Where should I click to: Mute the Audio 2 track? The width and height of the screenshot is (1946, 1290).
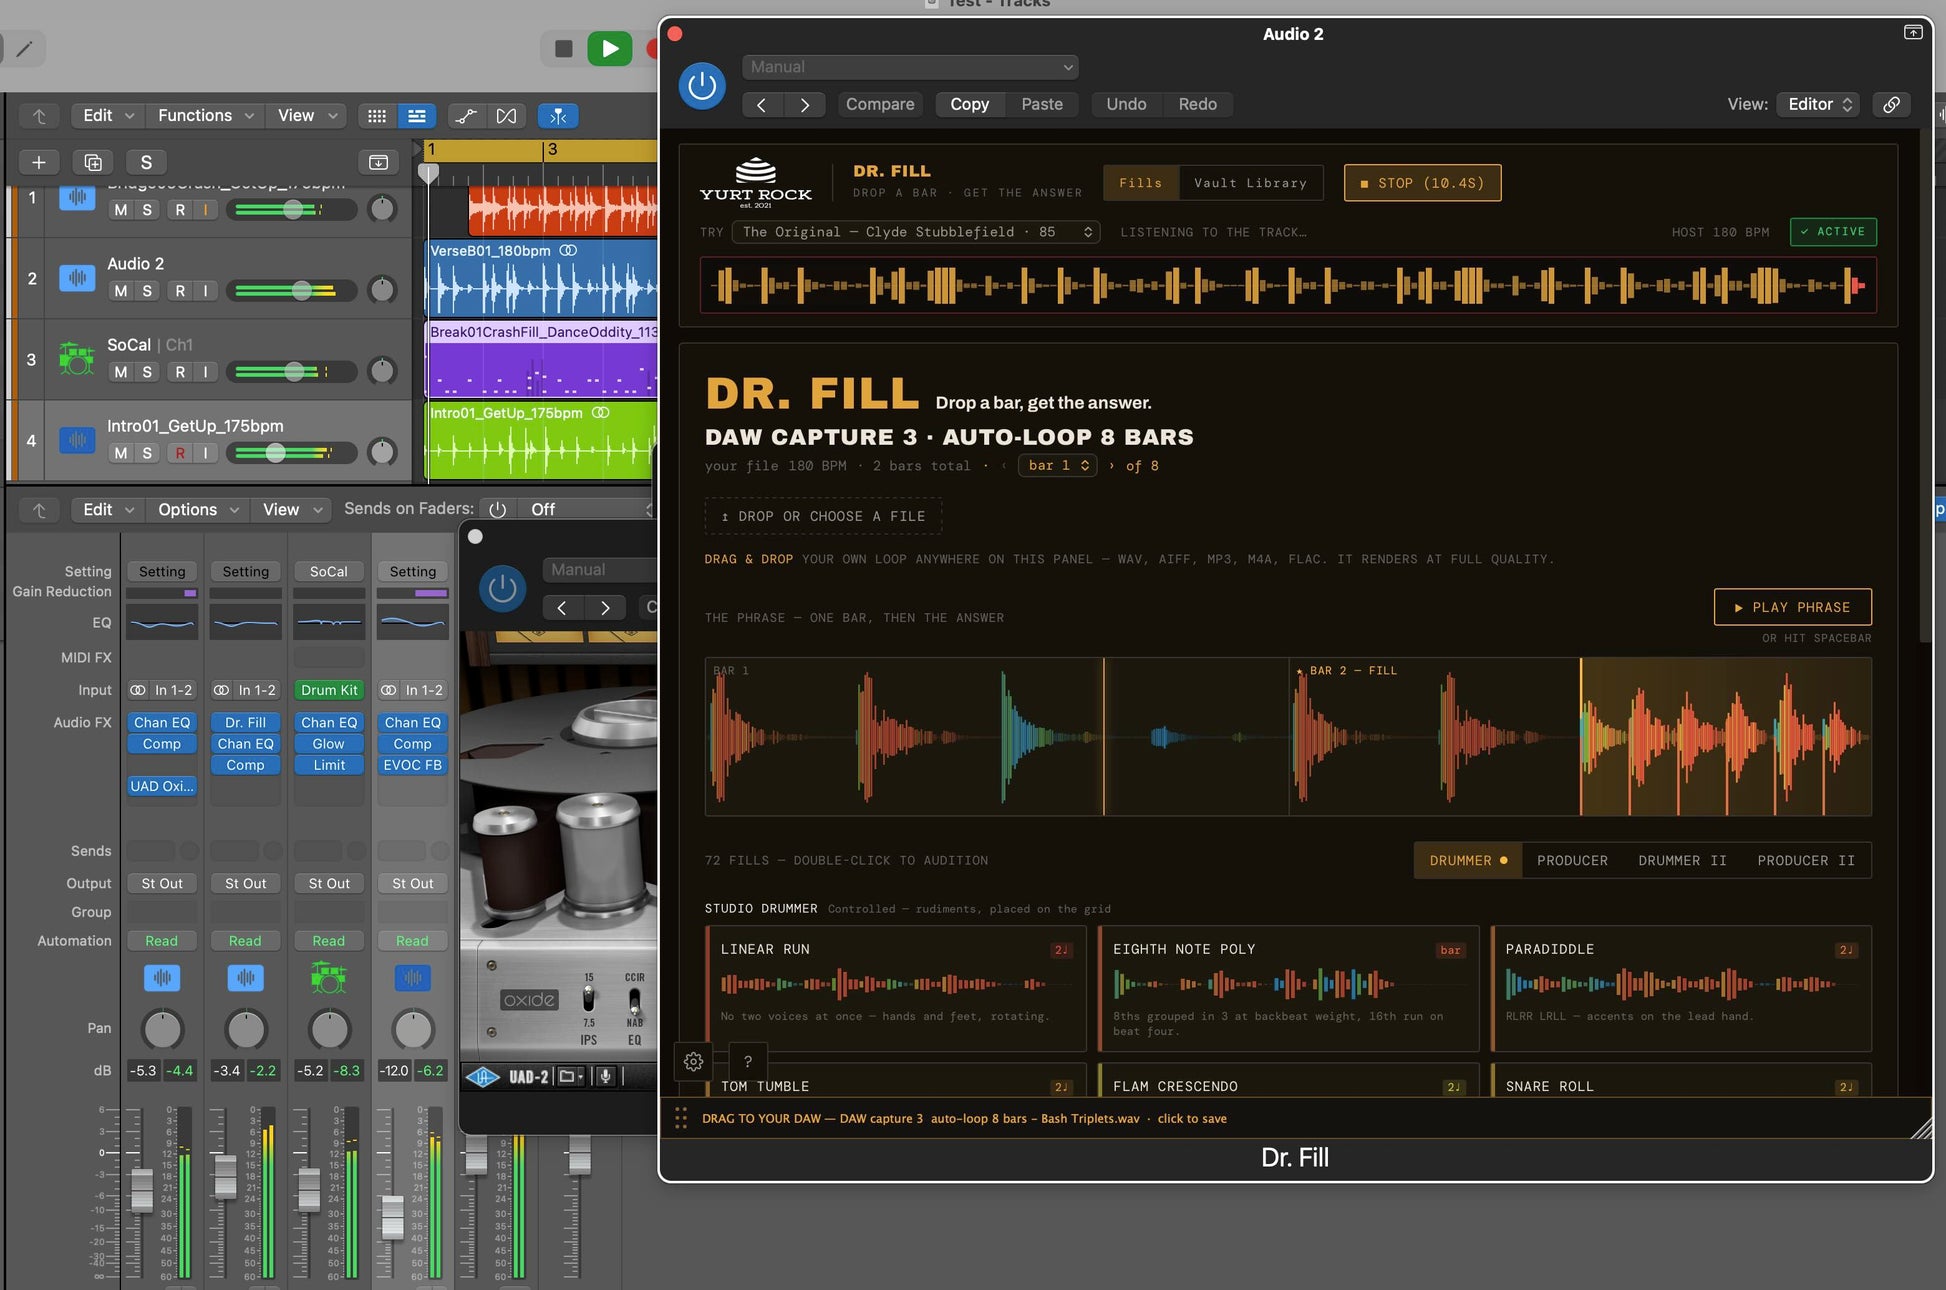[121, 290]
